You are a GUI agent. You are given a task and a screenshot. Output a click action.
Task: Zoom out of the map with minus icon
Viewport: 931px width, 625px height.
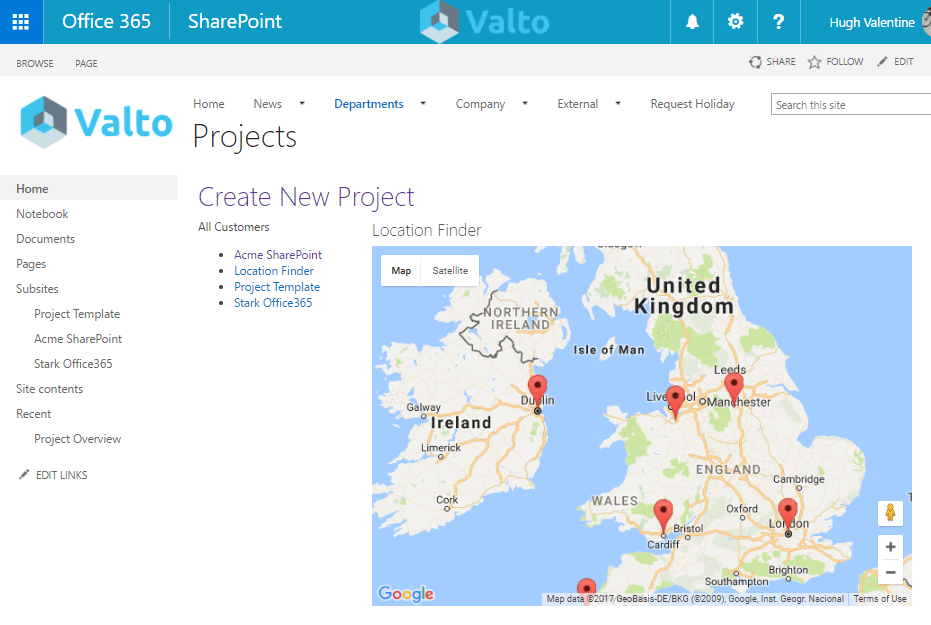tap(889, 571)
